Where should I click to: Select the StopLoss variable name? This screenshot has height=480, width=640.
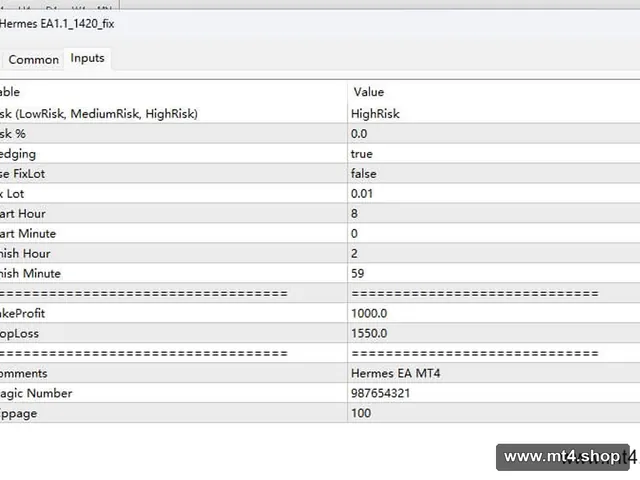(x=19, y=333)
